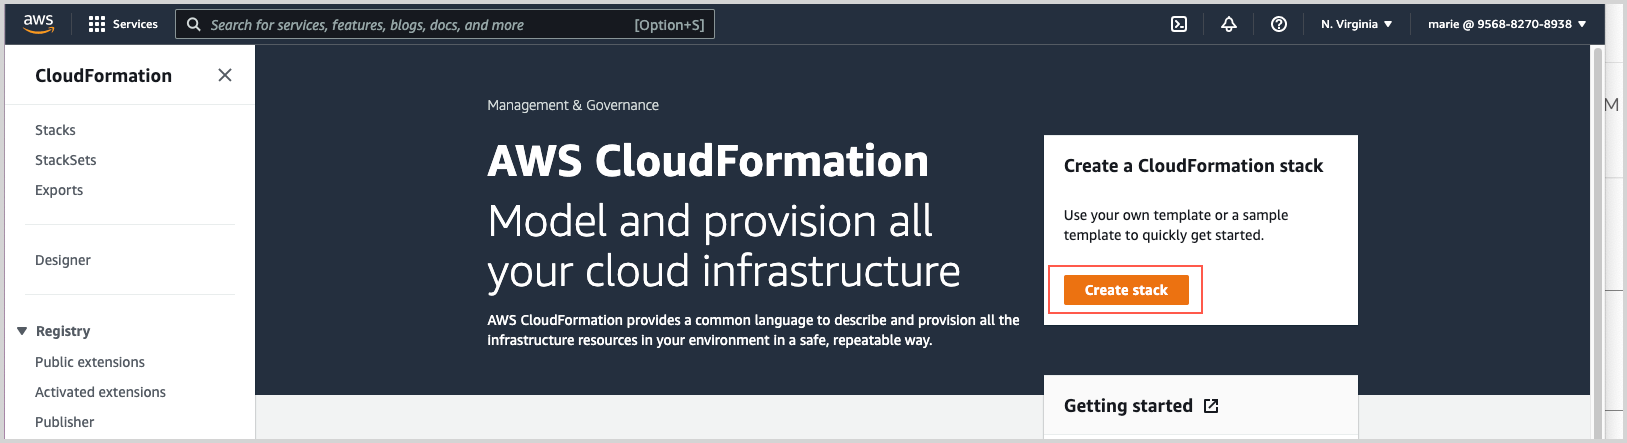Open the notifications bell
This screenshot has height=443, width=1627.
pos(1229,24)
